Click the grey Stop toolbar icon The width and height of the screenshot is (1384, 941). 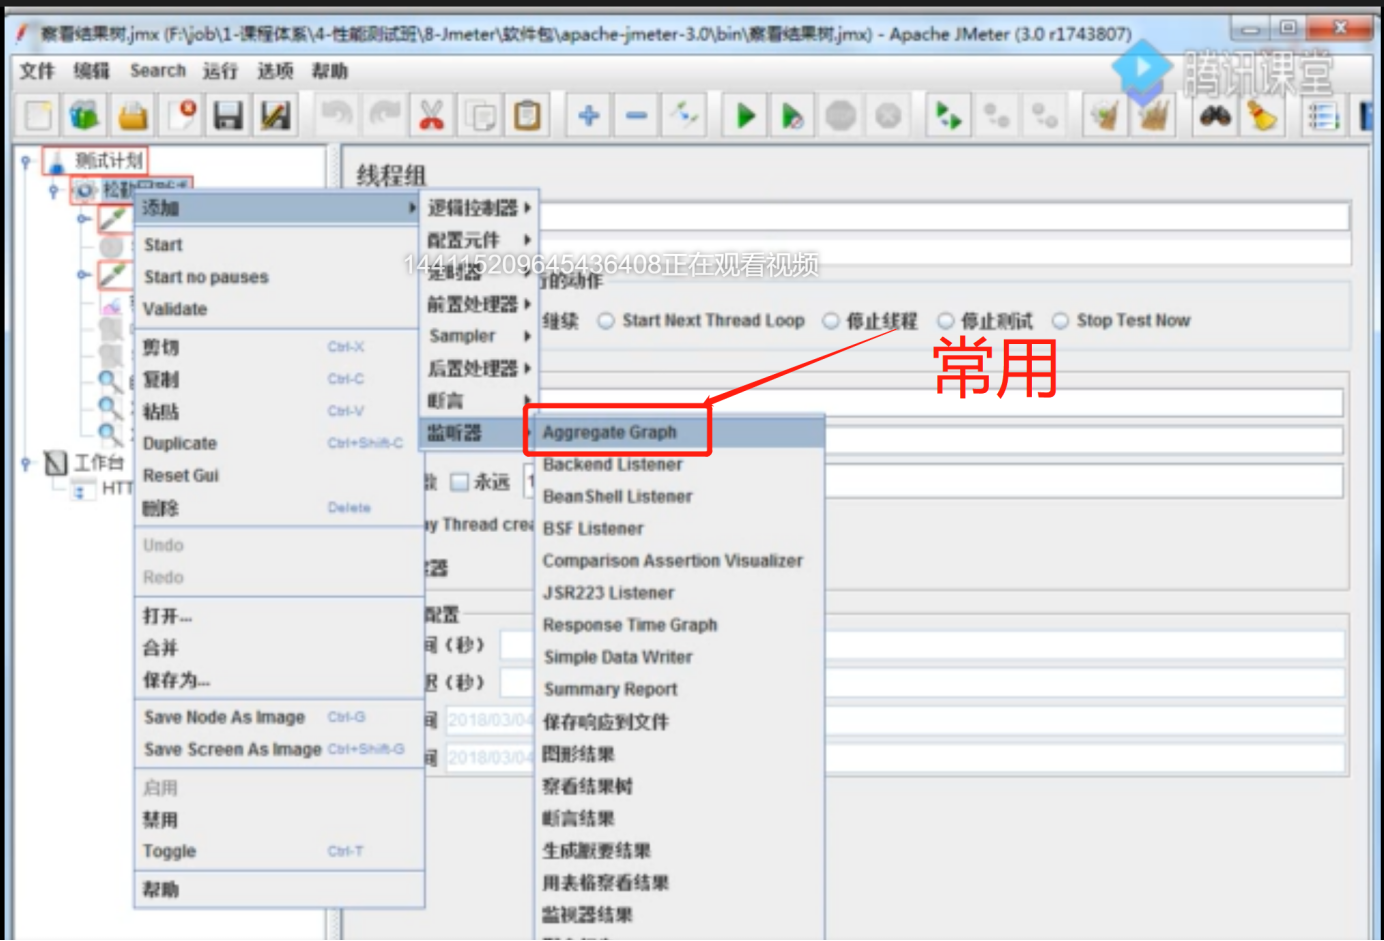[840, 116]
